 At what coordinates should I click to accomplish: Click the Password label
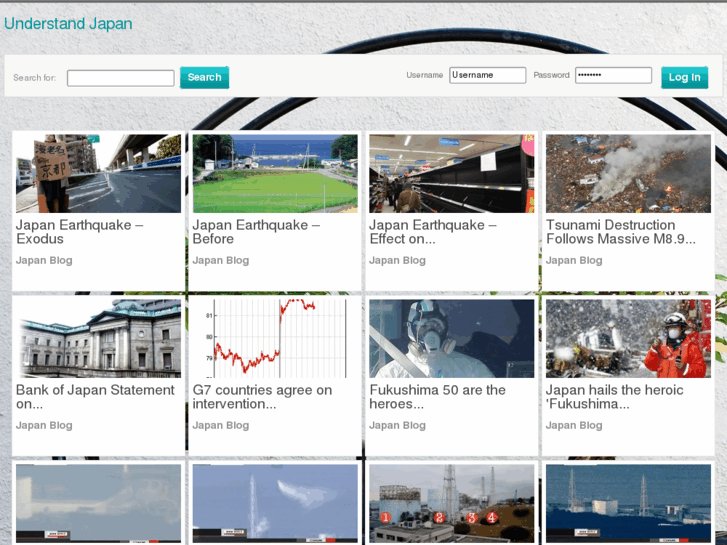click(551, 75)
